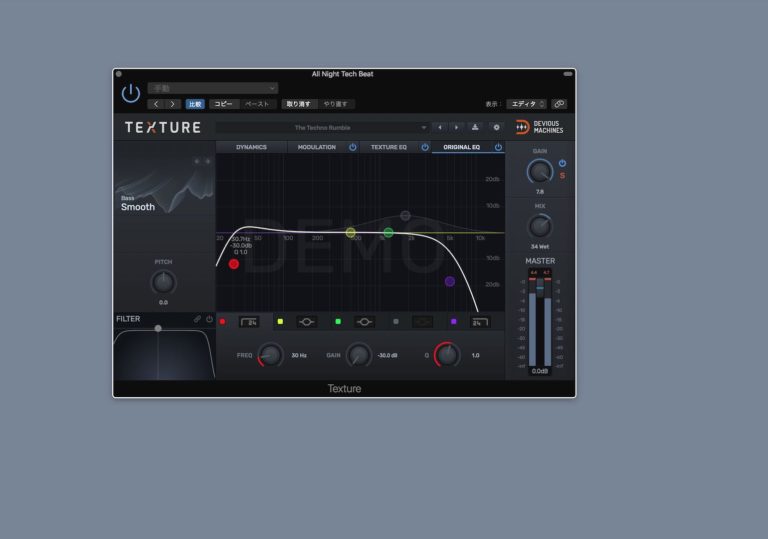Select the previous preset arrow
768x539 pixels.
(439, 127)
